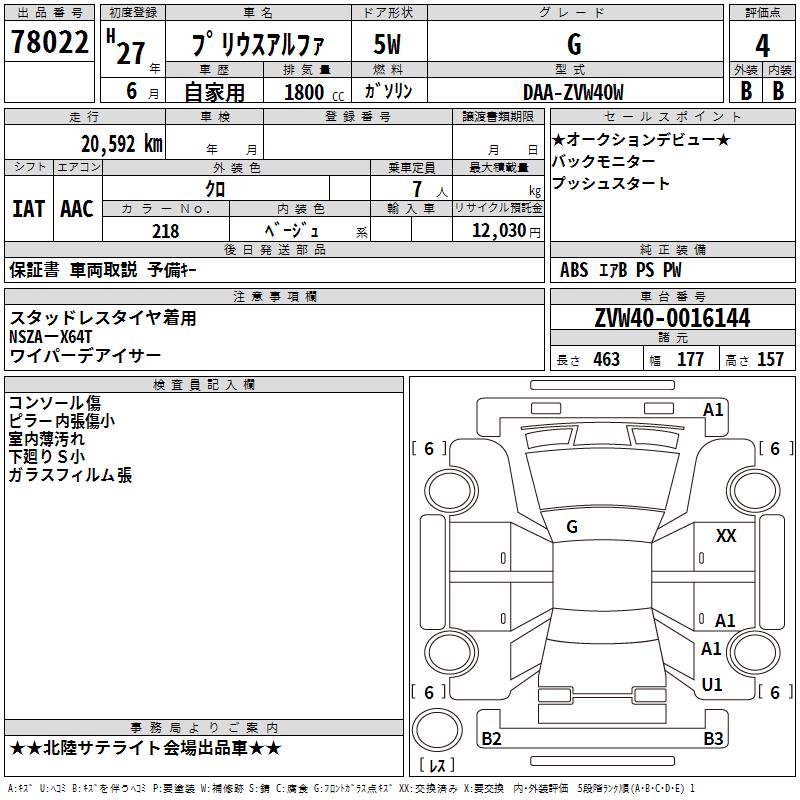Select inspector note ピラー内張傷小
800x800 pixels.
[x=62, y=421]
